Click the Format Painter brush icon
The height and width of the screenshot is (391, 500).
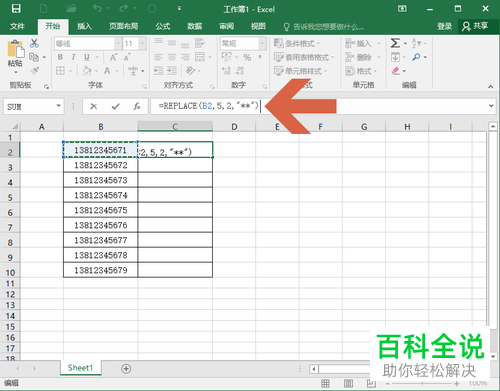coord(34,71)
